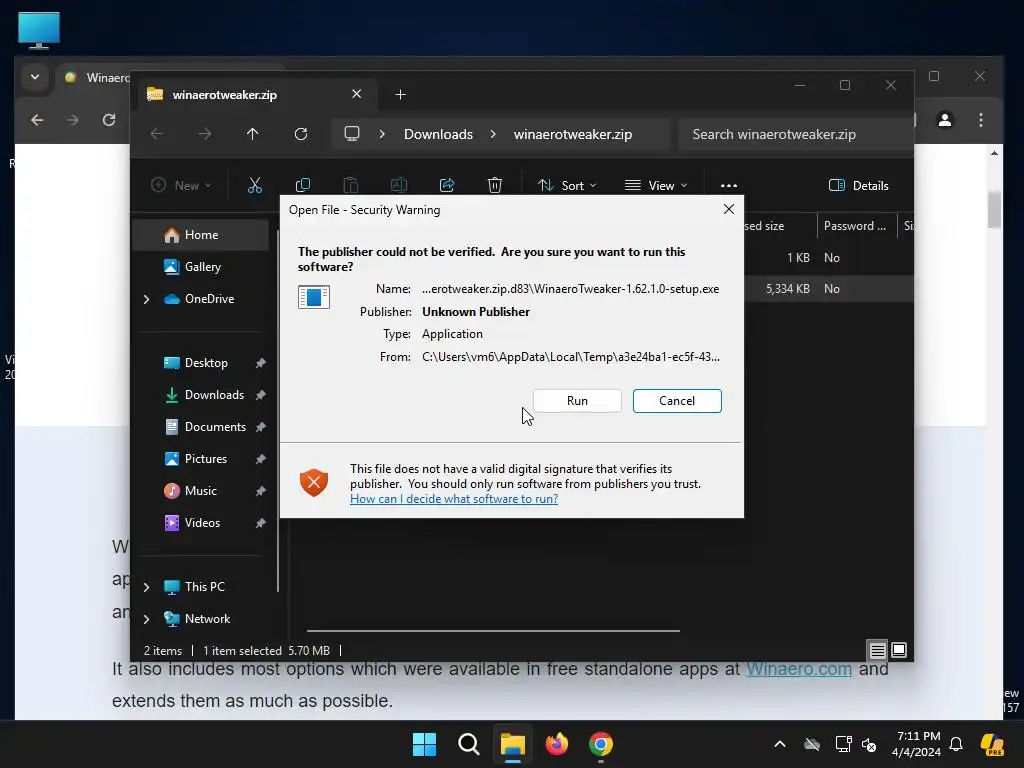Click Cancel in the Security Warning dialog

point(677,400)
